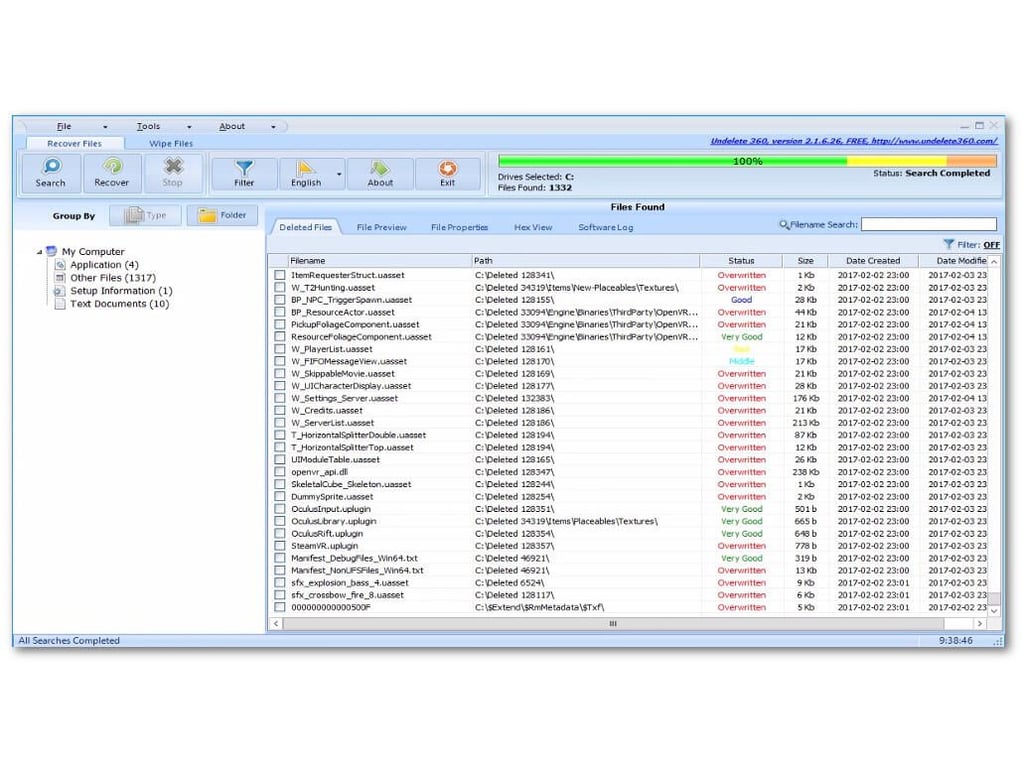1024x762 pixels.
Task: Start a scan with the Search button
Action: click(51, 172)
